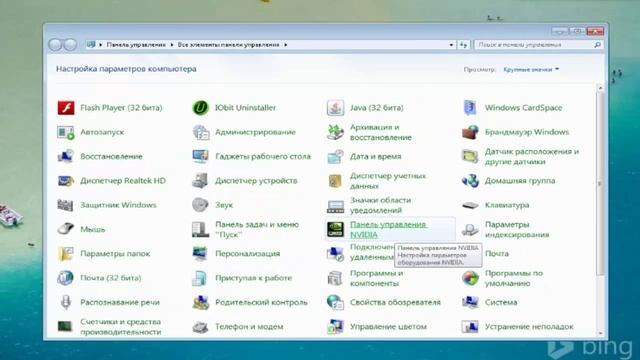Viewport: 640px width, 360px height.
Task: Click the vertical scrollbar down arrow
Action: click(600, 333)
